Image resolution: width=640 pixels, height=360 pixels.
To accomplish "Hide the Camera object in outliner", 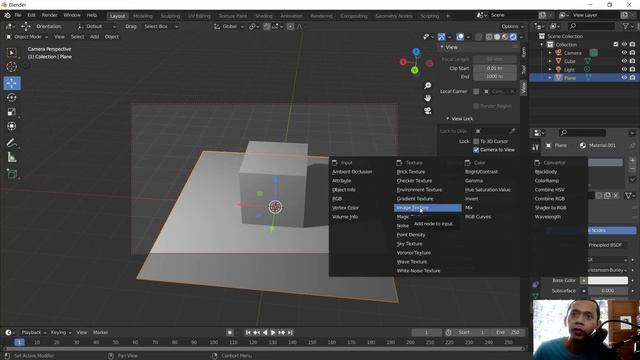I will 624,53.
